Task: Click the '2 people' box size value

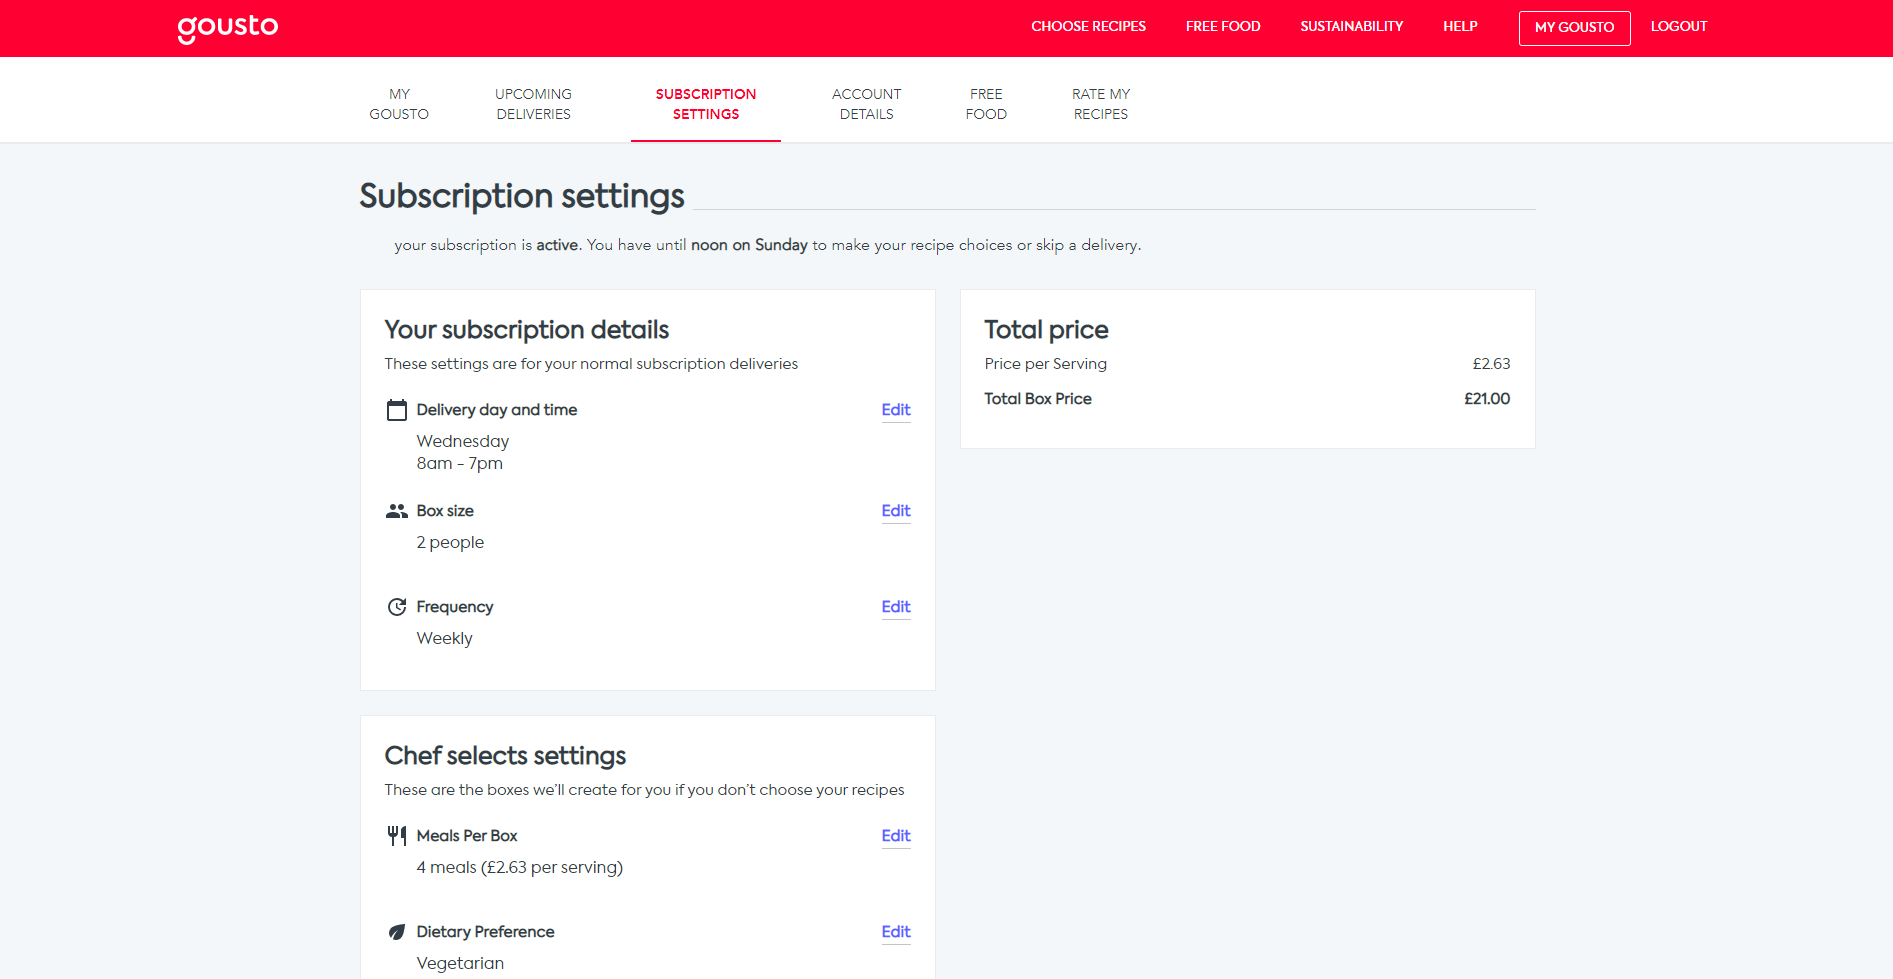Action: (x=450, y=542)
